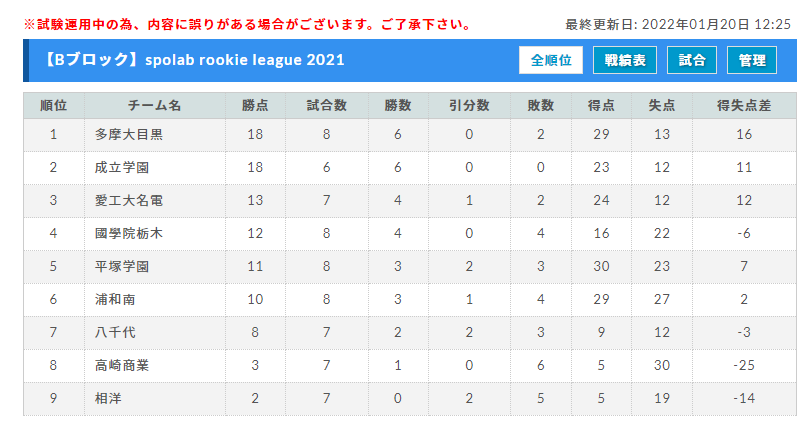This screenshot has height=431, width=812.
Task: Click team name 浦和南
Action: pyautogui.click(x=115, y=299)
